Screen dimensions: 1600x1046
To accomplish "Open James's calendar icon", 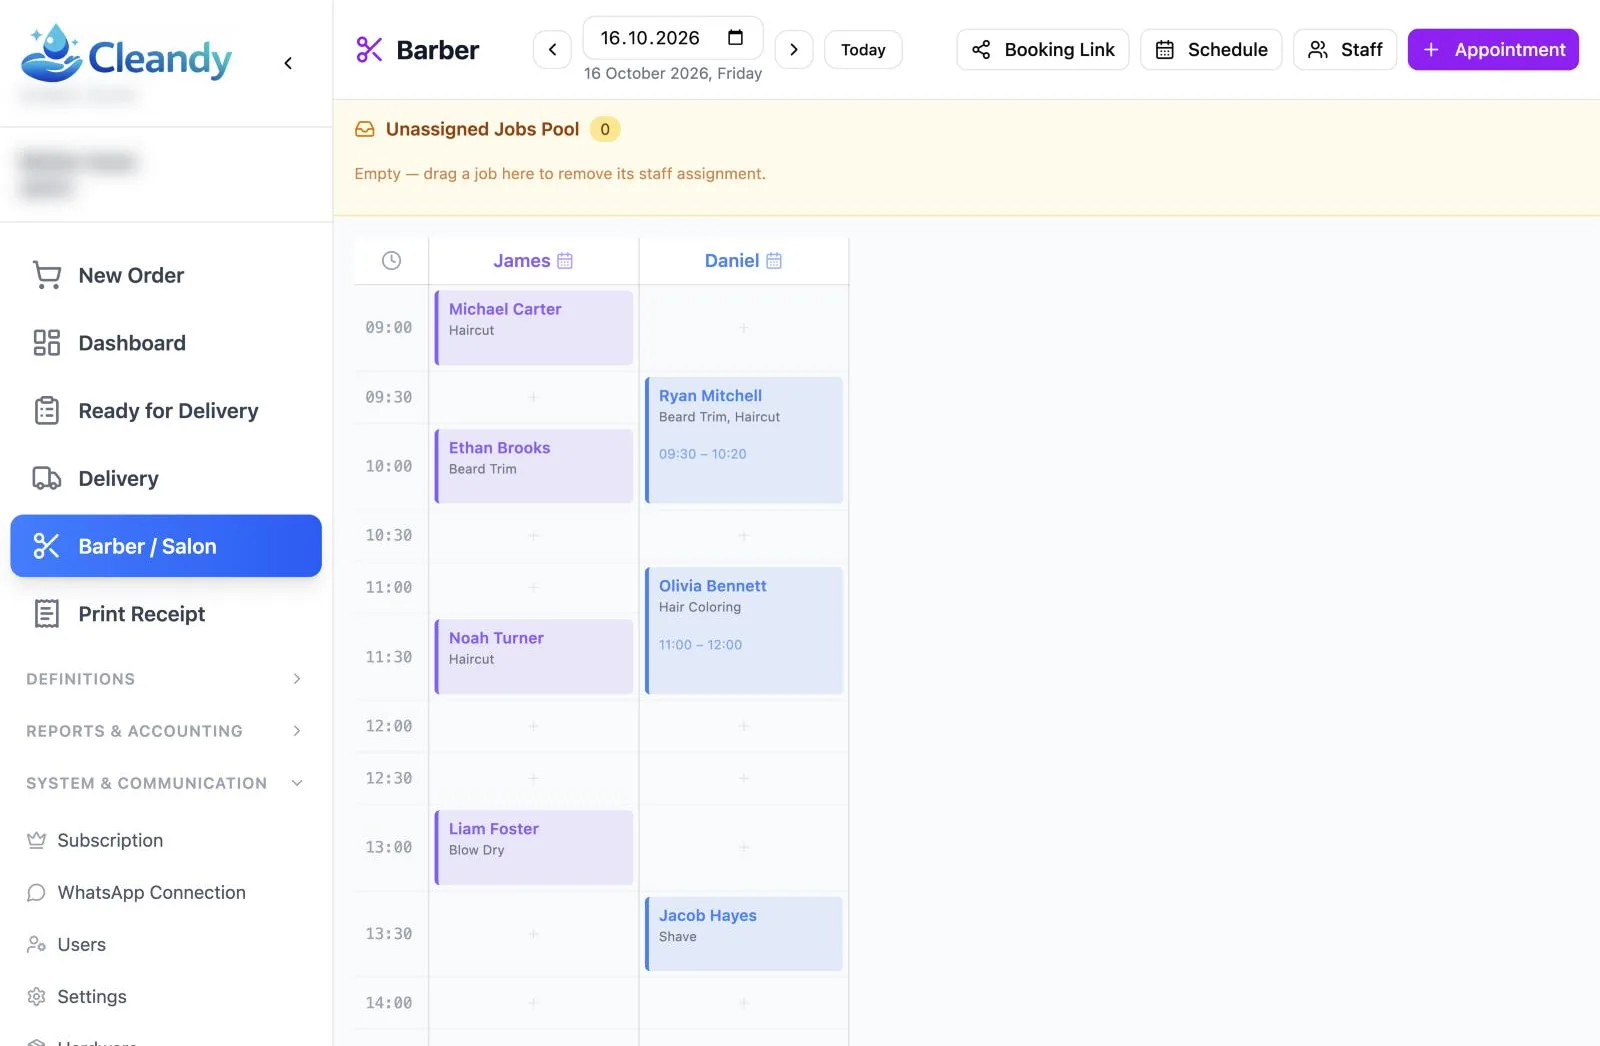I will point(565,261).
